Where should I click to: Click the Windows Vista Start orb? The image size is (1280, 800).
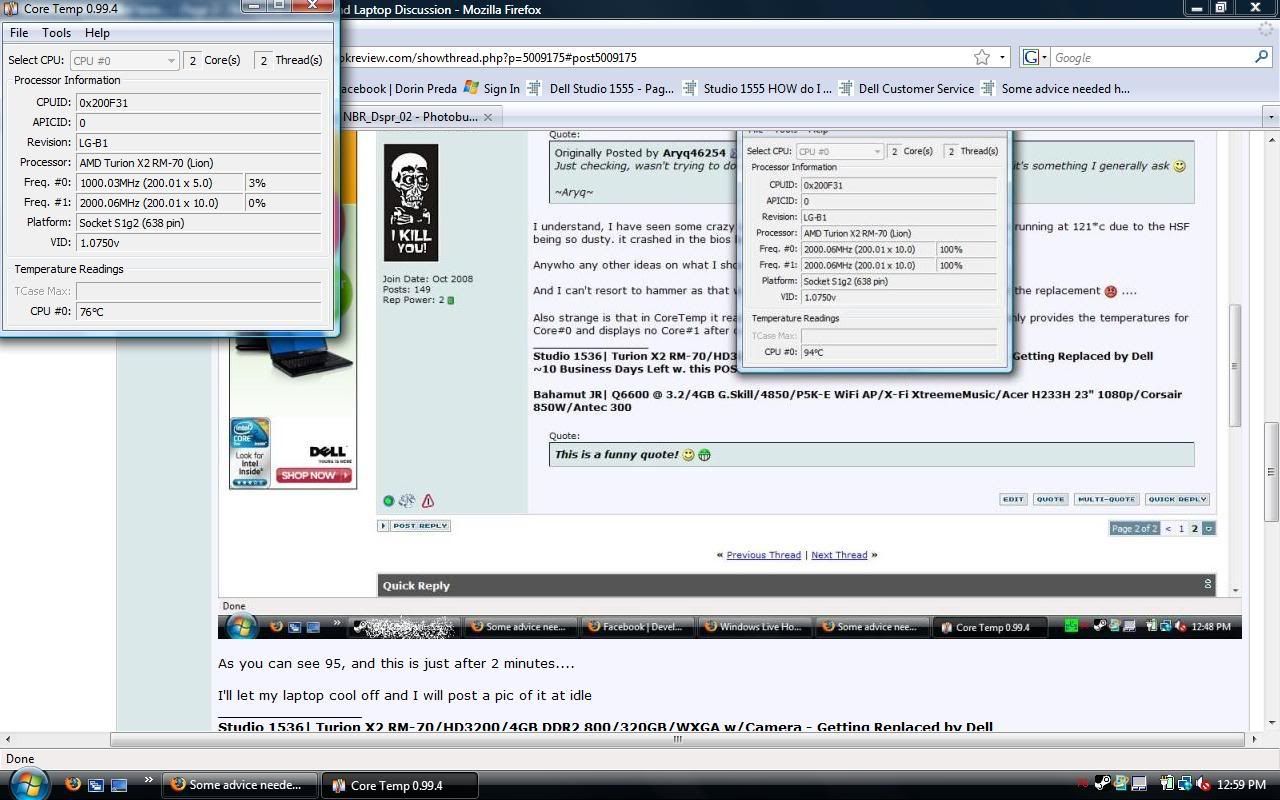[x=27, y=784]
